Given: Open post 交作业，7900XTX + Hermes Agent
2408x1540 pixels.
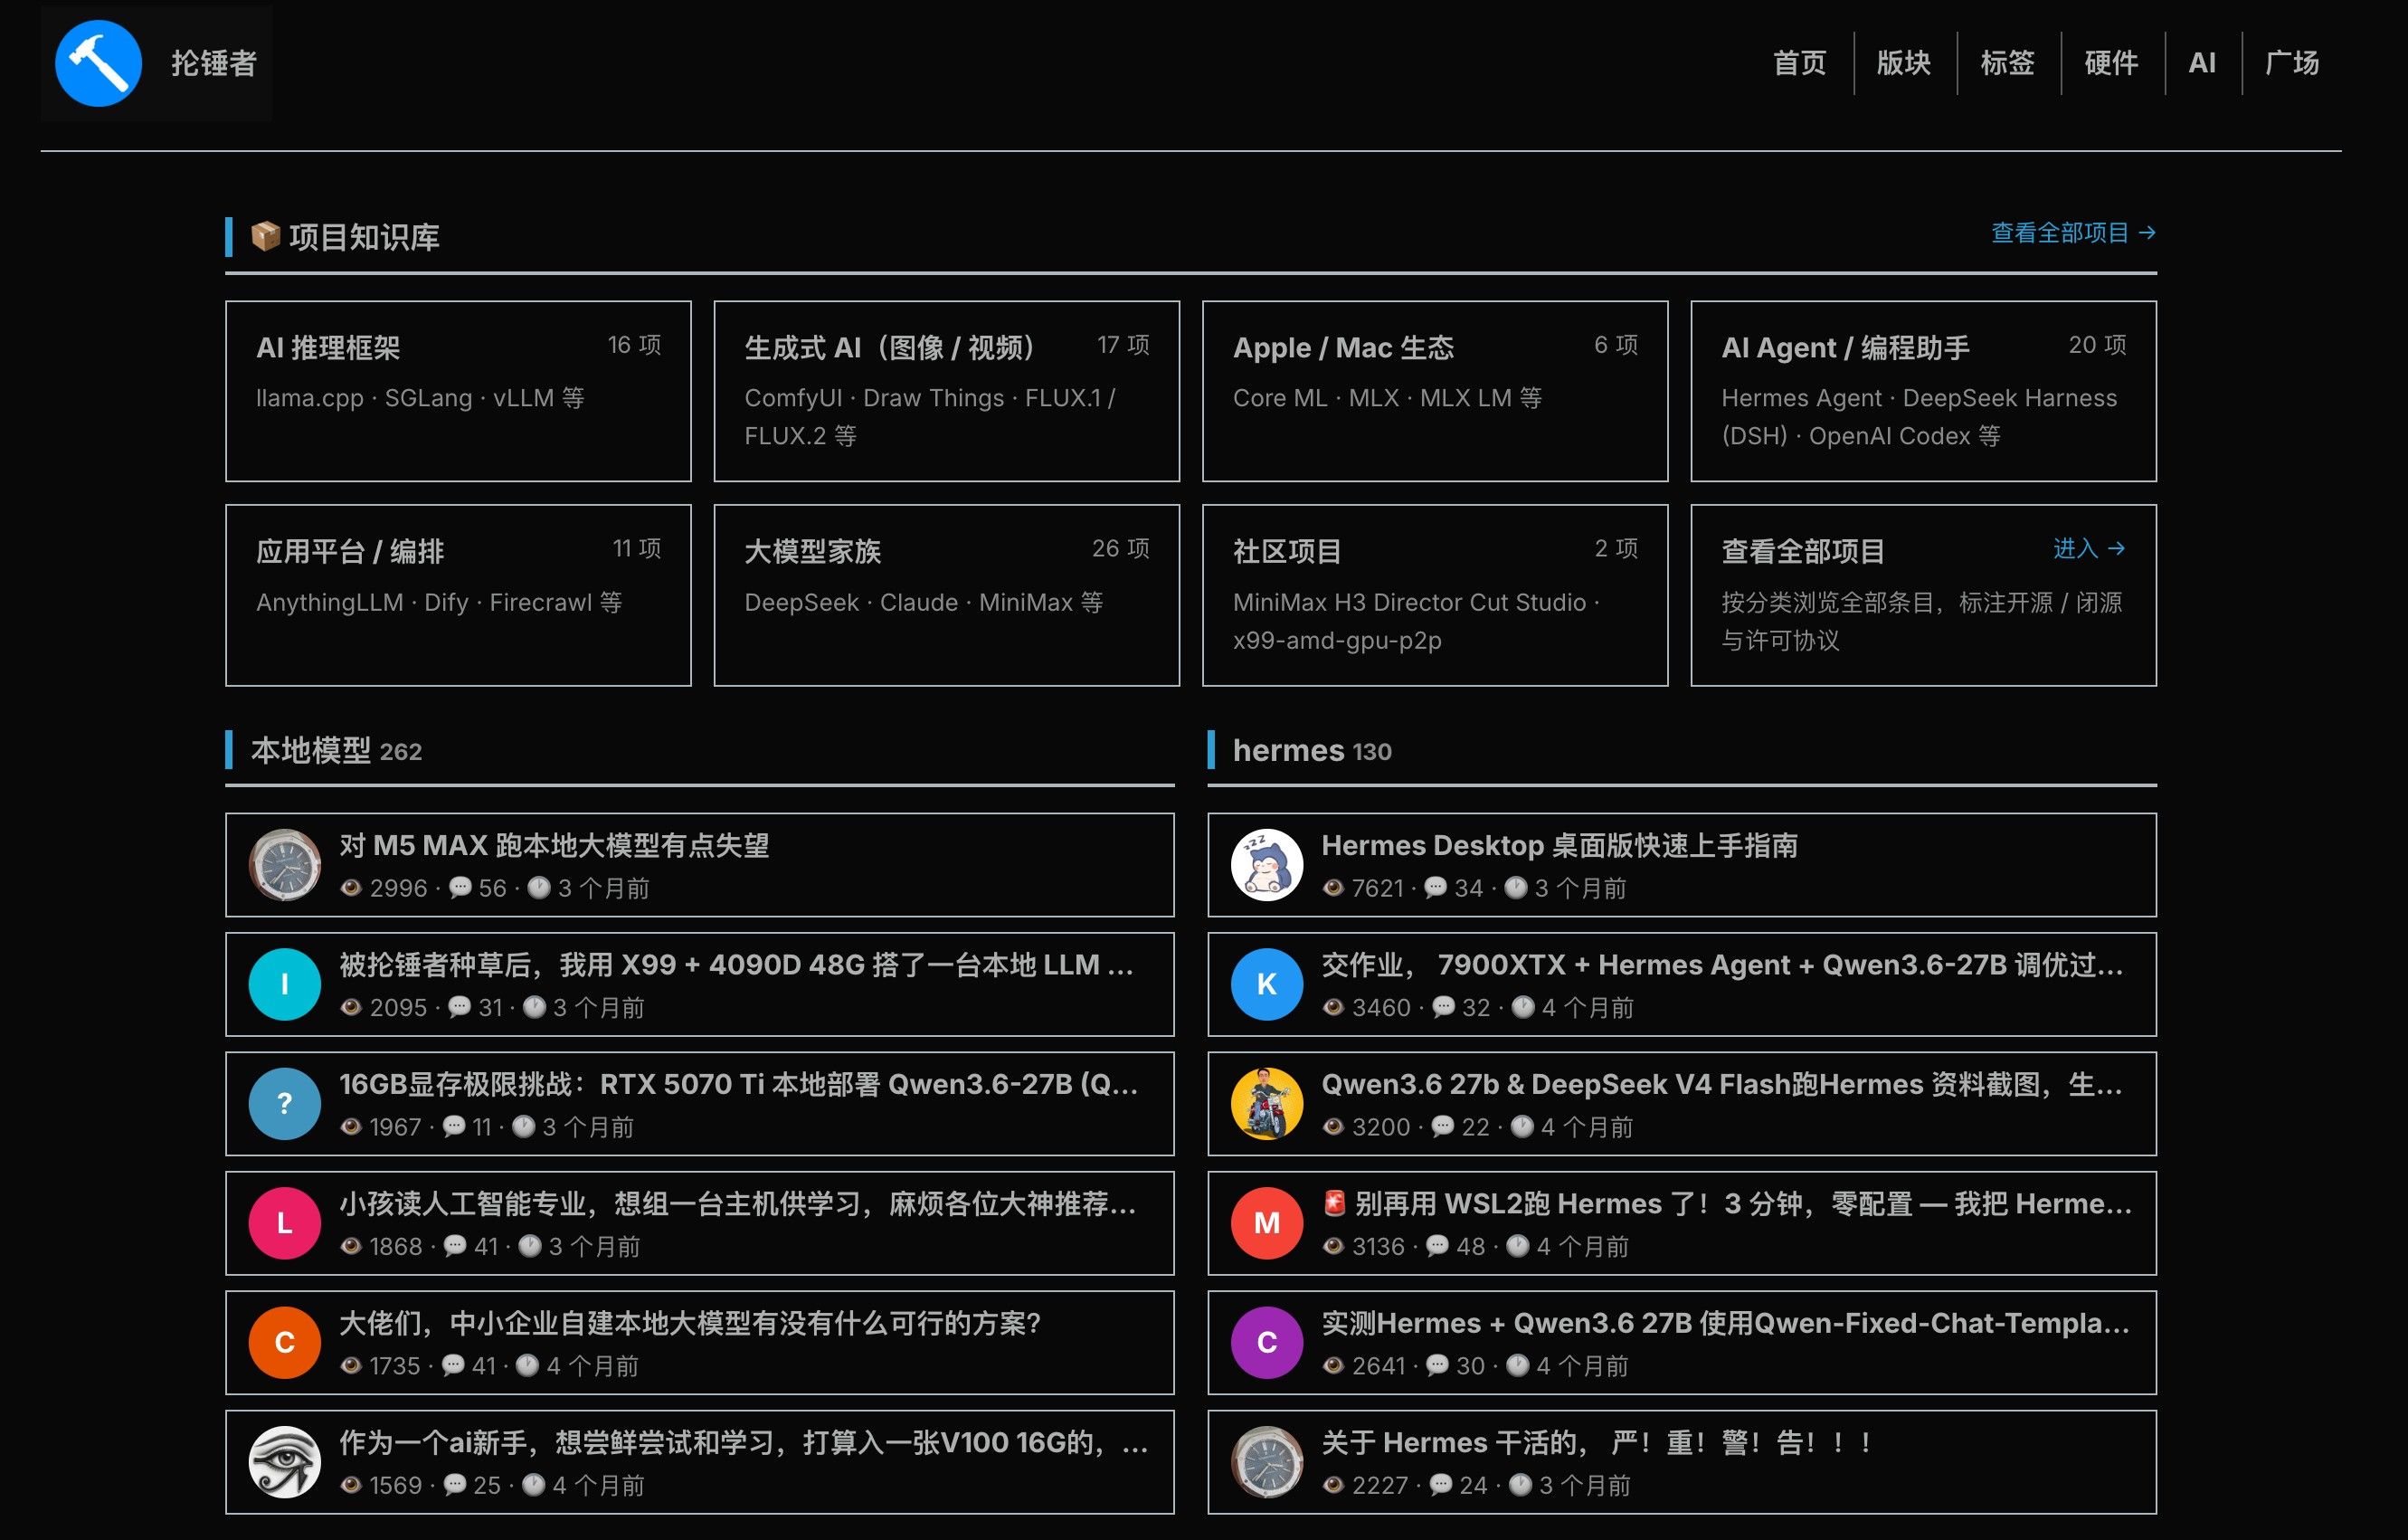Looking at the screenshot, I should [x=1721, y=965].
